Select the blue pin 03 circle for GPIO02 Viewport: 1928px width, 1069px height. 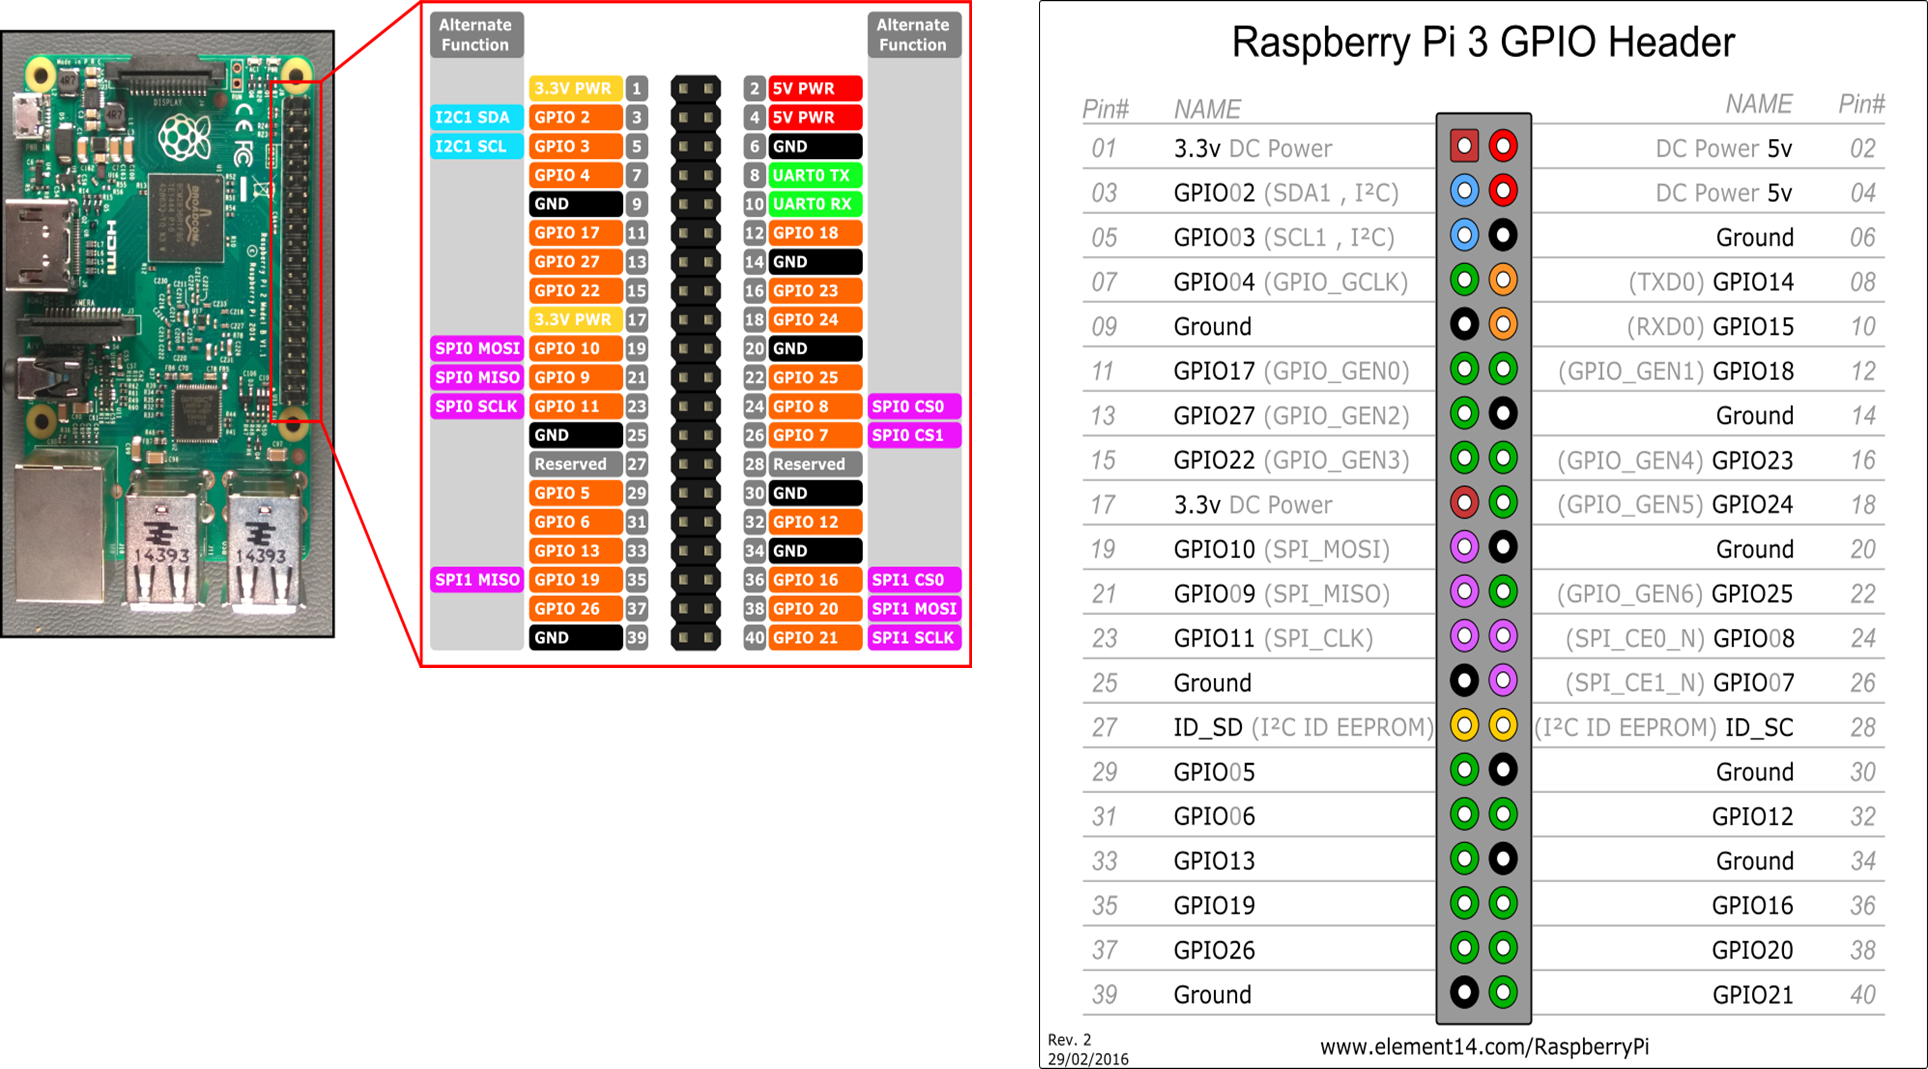1464,190
